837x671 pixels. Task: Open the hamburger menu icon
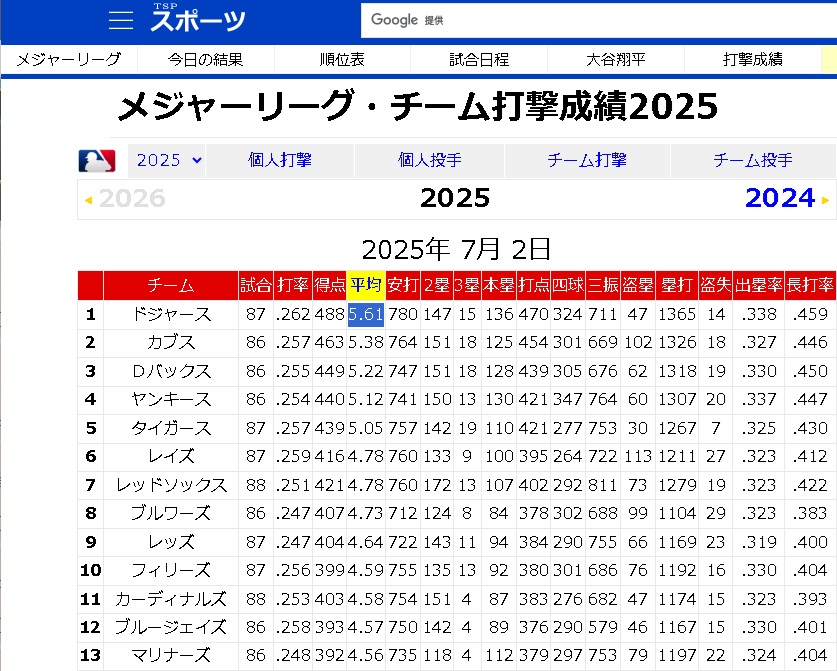(x=121, y=21)
